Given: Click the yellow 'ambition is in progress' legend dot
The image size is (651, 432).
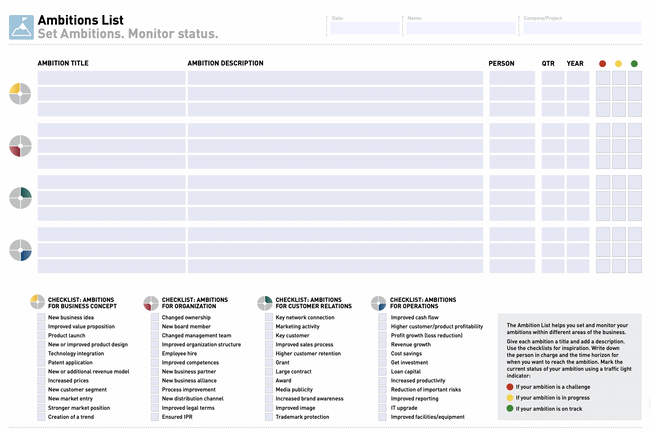Looking at the screenshot, I should [x=510, y=397].
